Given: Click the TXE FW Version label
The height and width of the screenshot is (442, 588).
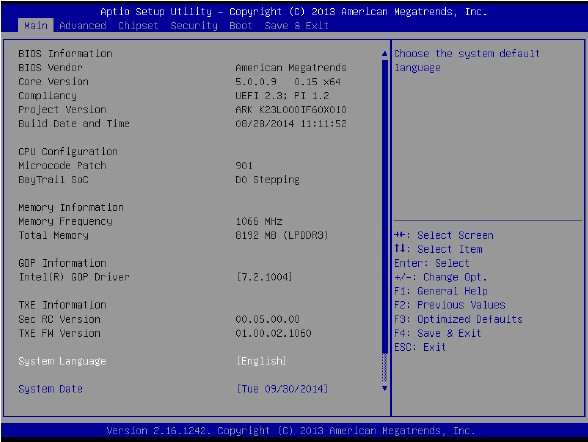Looking at the screenshot, I should (59, 333).
